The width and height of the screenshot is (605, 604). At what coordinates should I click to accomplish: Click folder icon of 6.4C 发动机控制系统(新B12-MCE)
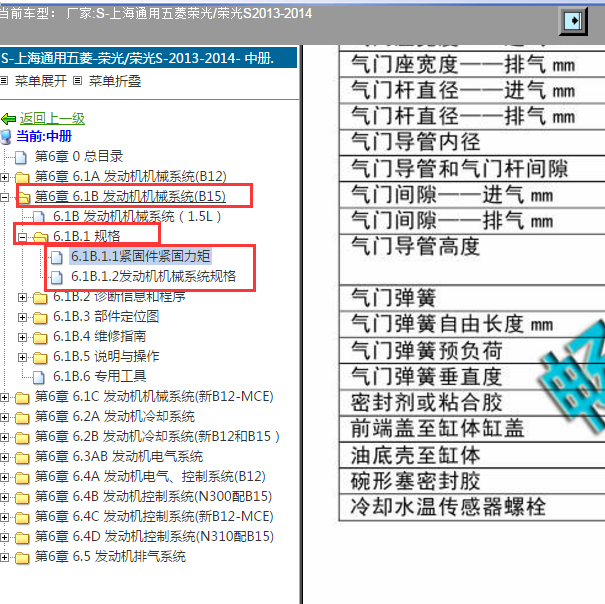(22, 518)
